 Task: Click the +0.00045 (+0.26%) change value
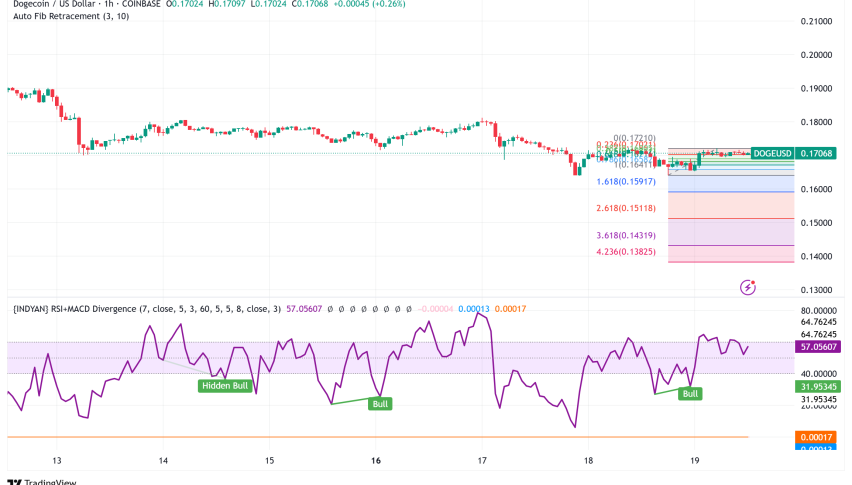369,4
